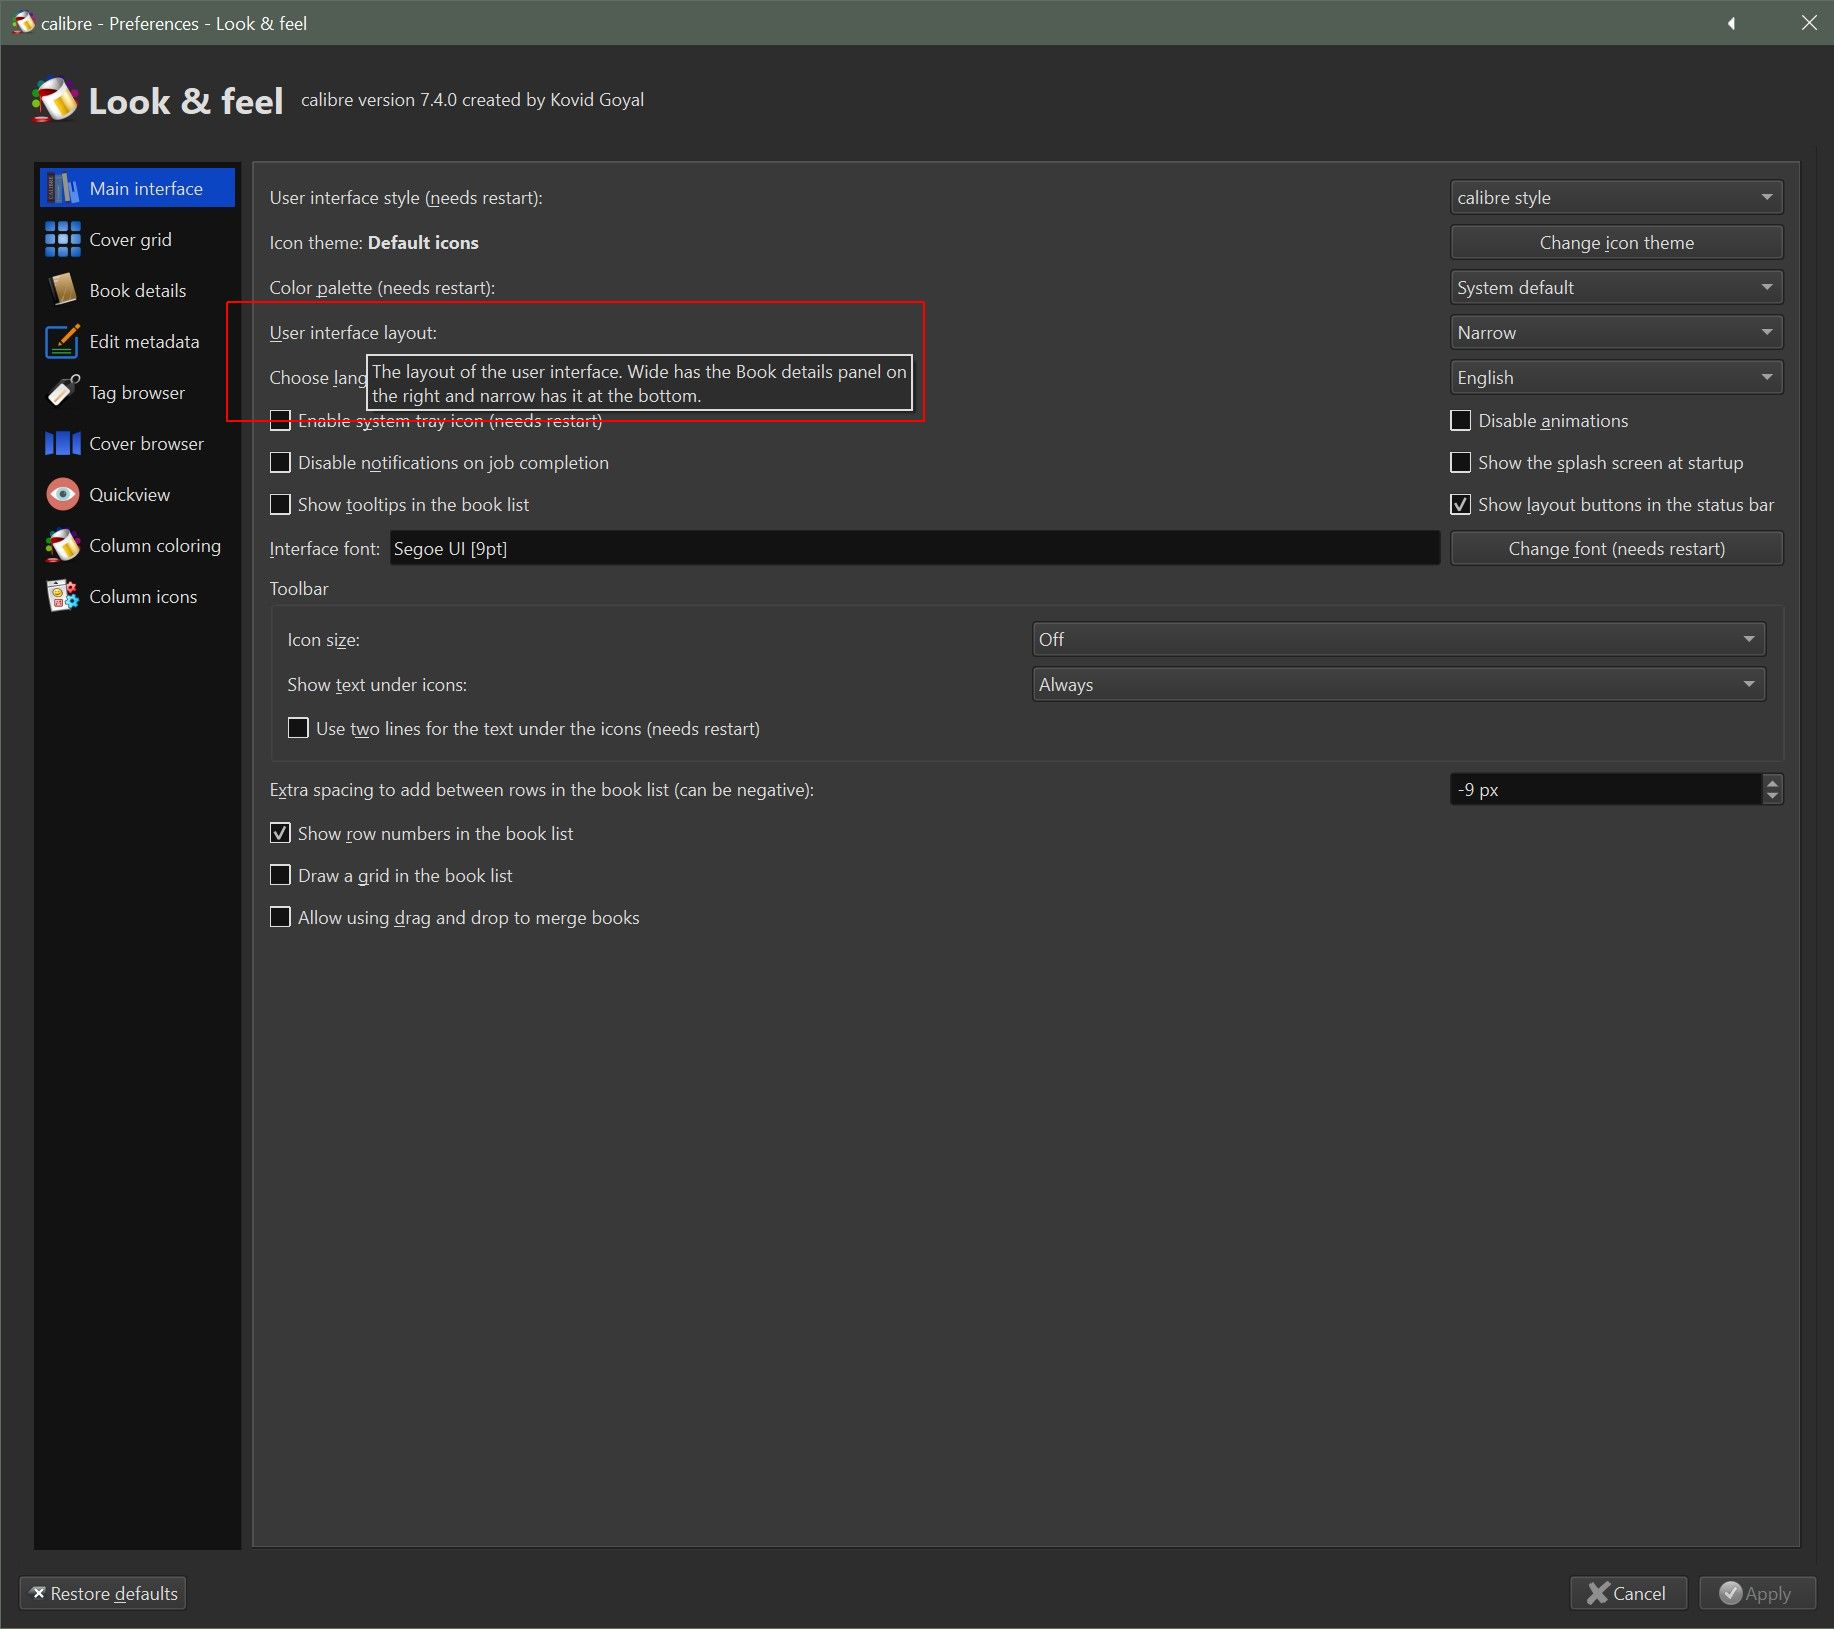The width and height of the screenshot is (1834, 1629).
Task: Click the Column icons gear icon
Action: pos(63,596)
